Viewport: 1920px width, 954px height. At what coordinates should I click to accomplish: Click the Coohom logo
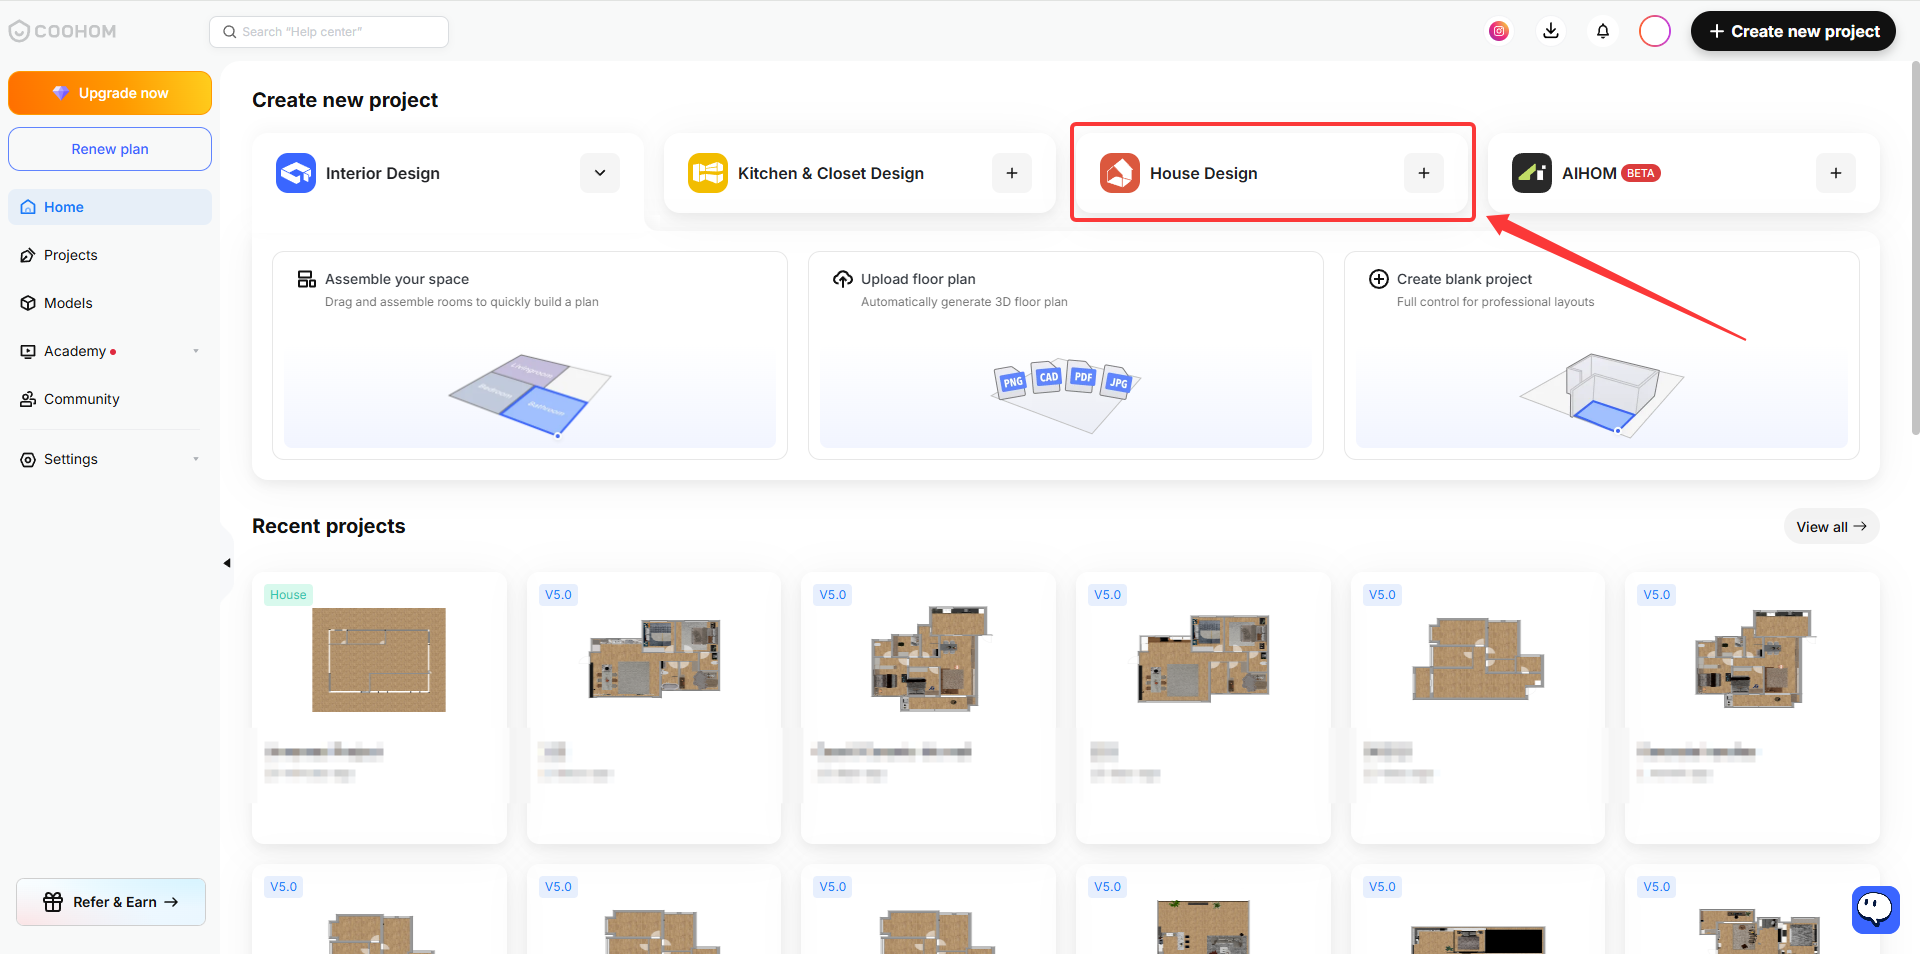pyautogui.click(x=62, y=31)
